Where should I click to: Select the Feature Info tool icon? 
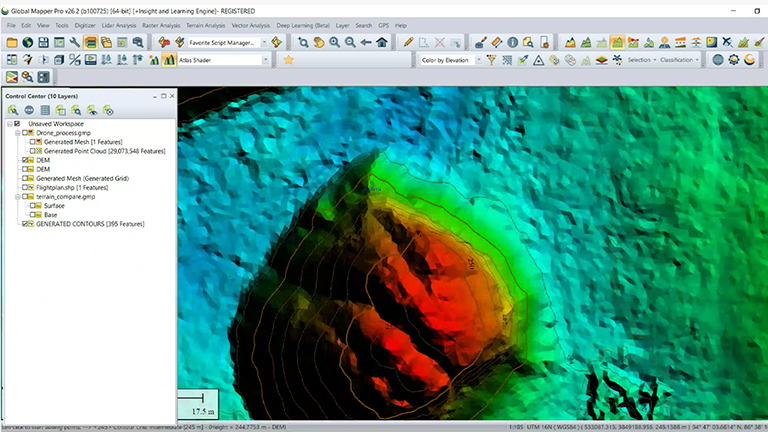(x=512, y=42)
